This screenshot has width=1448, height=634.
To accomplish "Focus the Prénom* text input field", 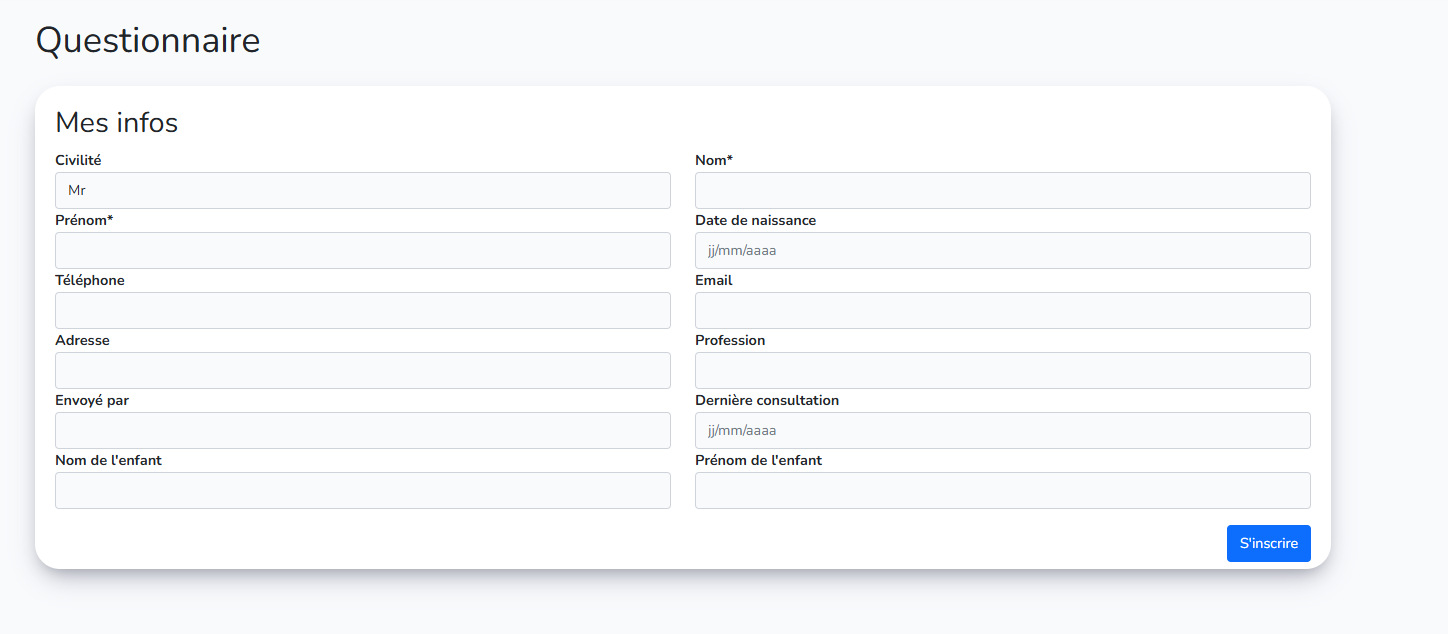I will pyautogui.click(x=362, y=250).
